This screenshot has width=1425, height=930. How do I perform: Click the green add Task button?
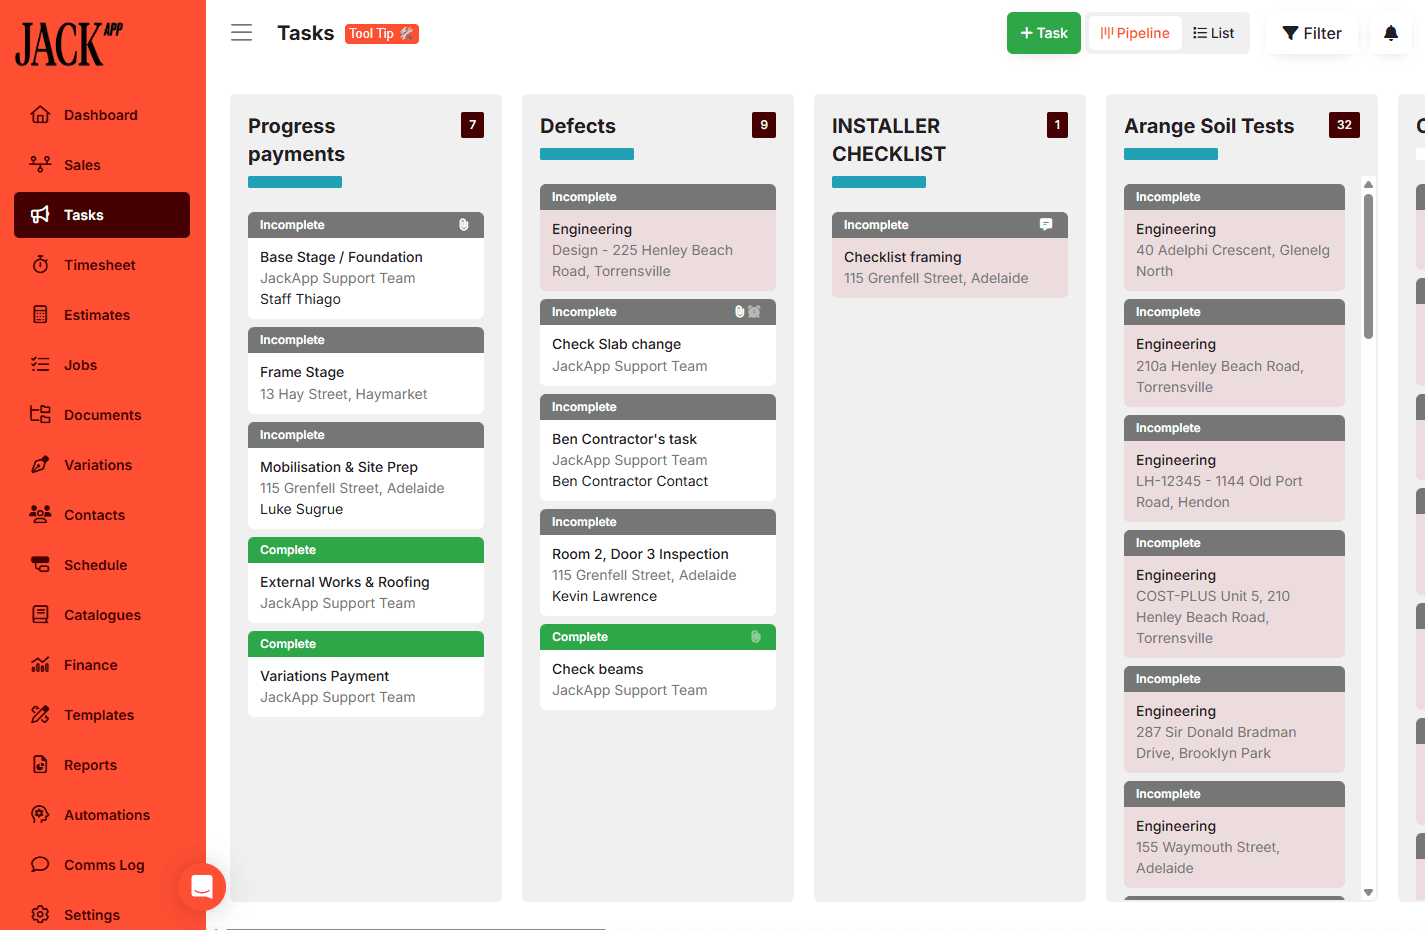click(1043, 33)
